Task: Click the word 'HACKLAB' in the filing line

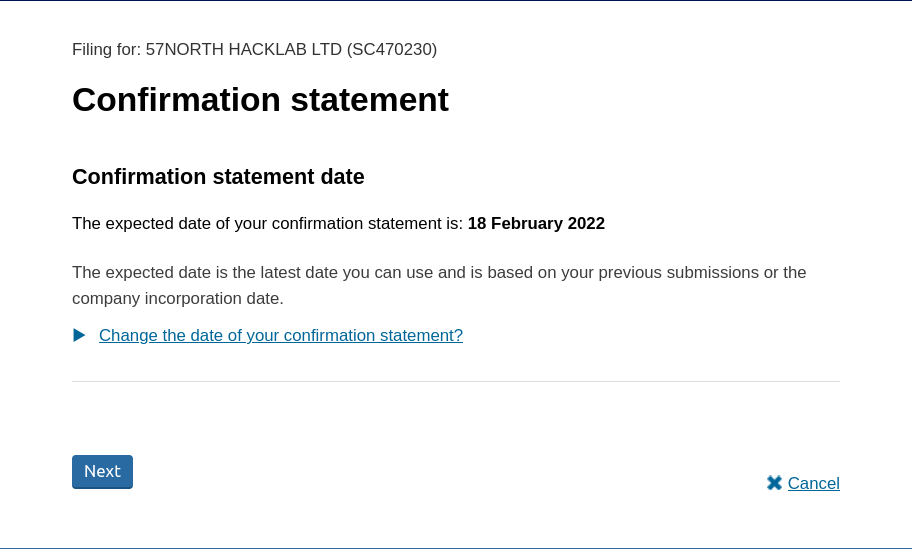Action: 270,50
